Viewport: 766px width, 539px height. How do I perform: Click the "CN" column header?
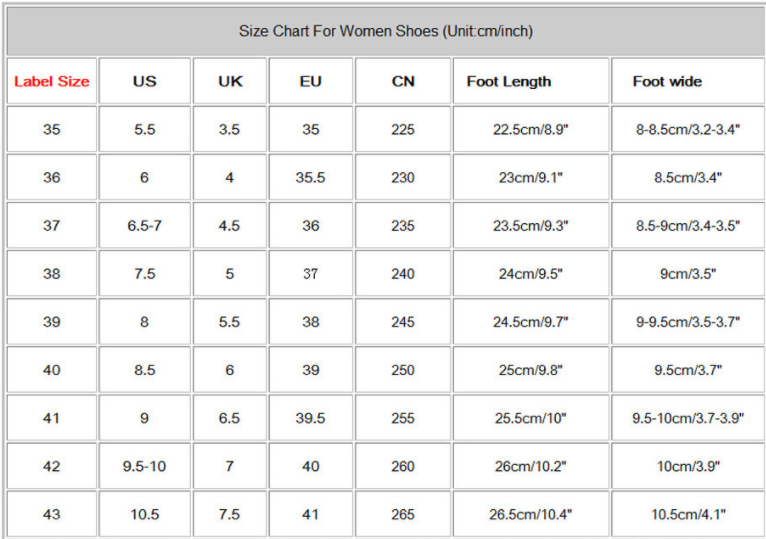pos(403,82)
